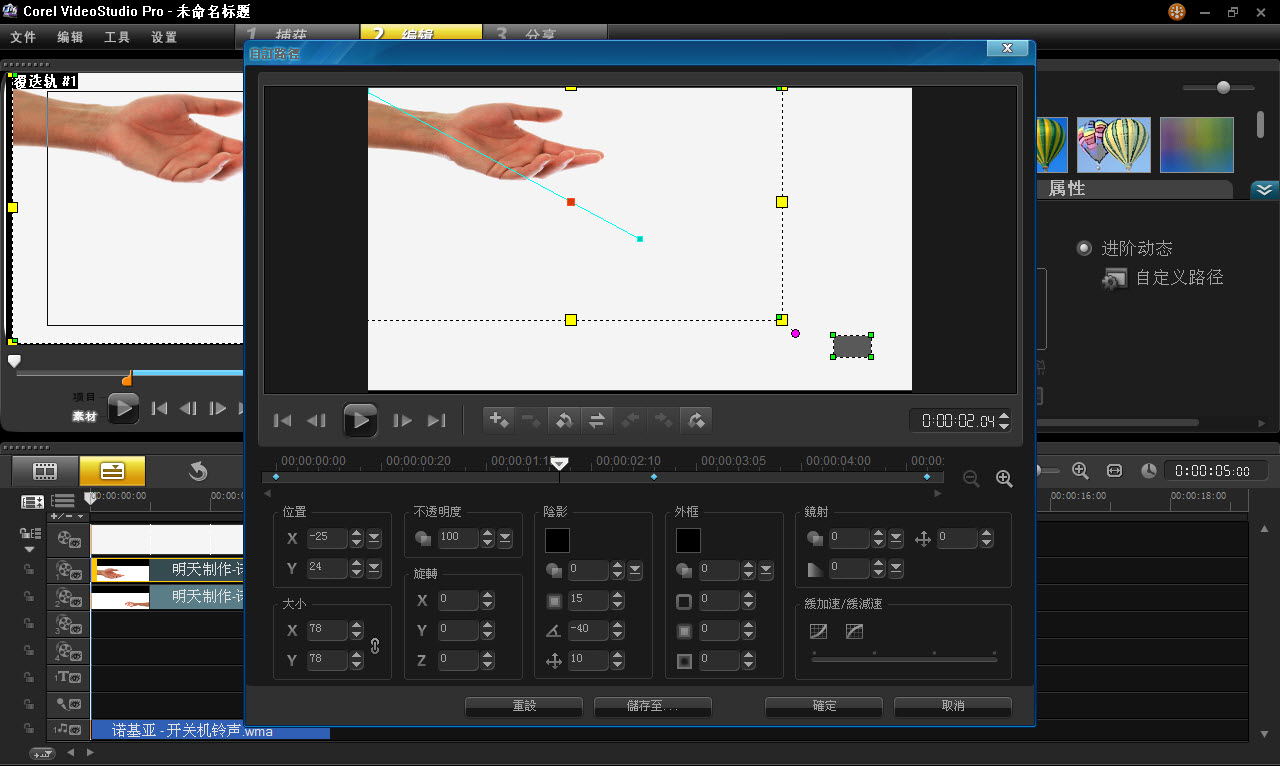
Task: Expand the add/remove track dropdown
Action: (68, 516)
